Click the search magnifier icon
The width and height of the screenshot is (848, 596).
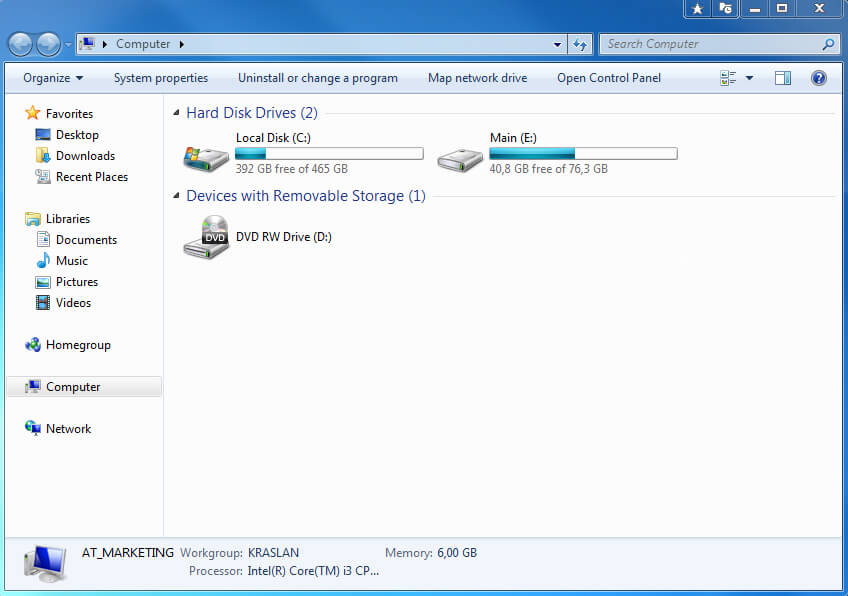[x=828, y=44]
